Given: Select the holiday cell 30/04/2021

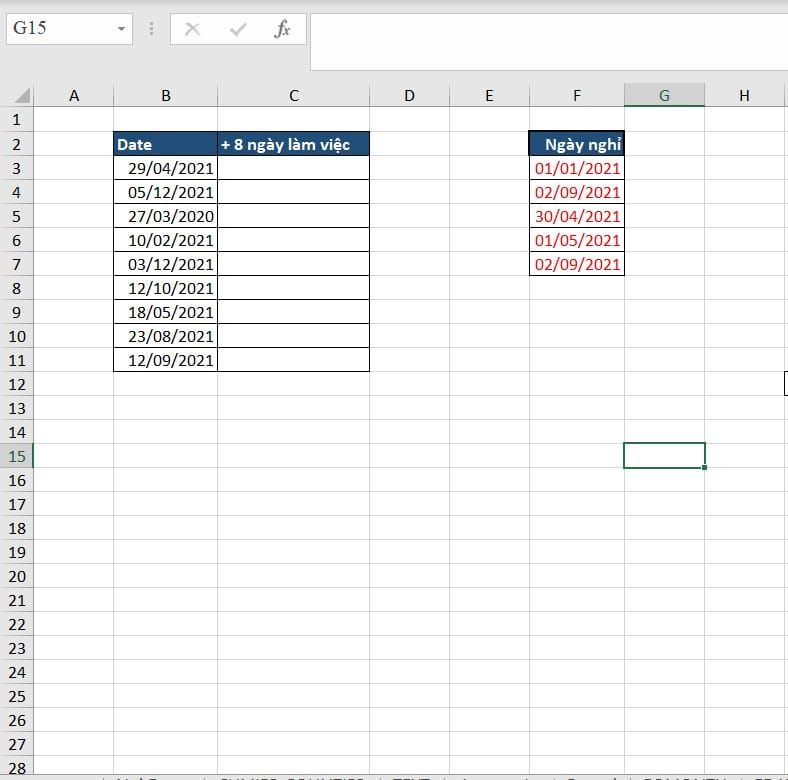Looking at the screenshot, I should [577, 216].
